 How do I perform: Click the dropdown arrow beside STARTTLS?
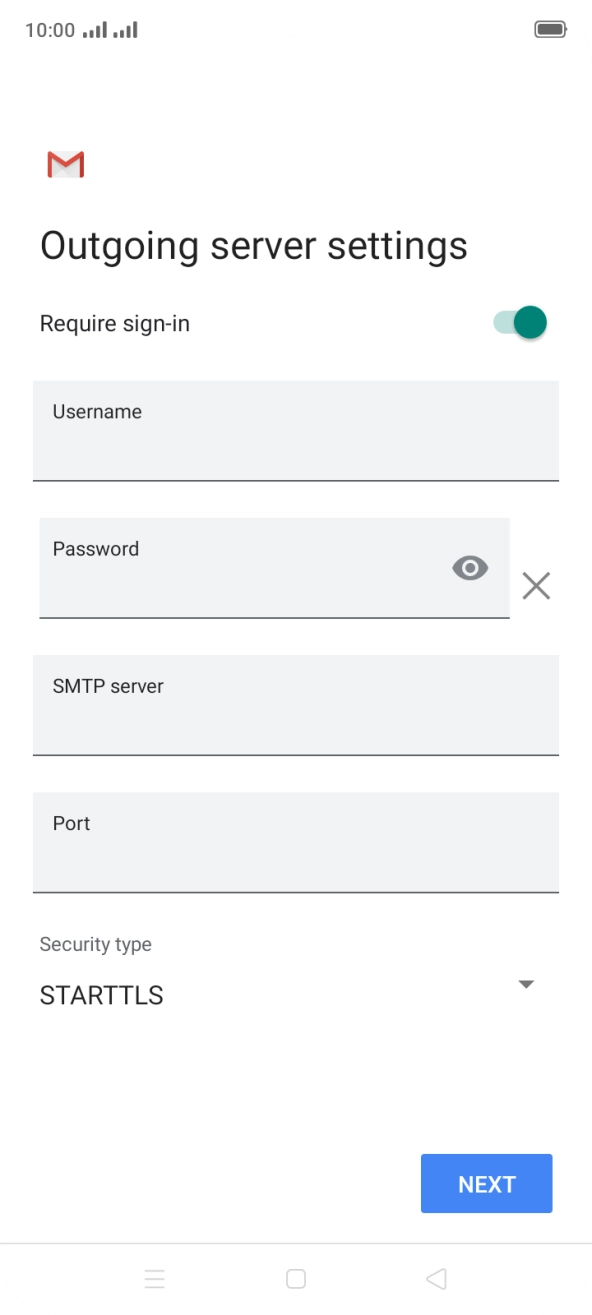pyautogui.click(x=527, y=984)
